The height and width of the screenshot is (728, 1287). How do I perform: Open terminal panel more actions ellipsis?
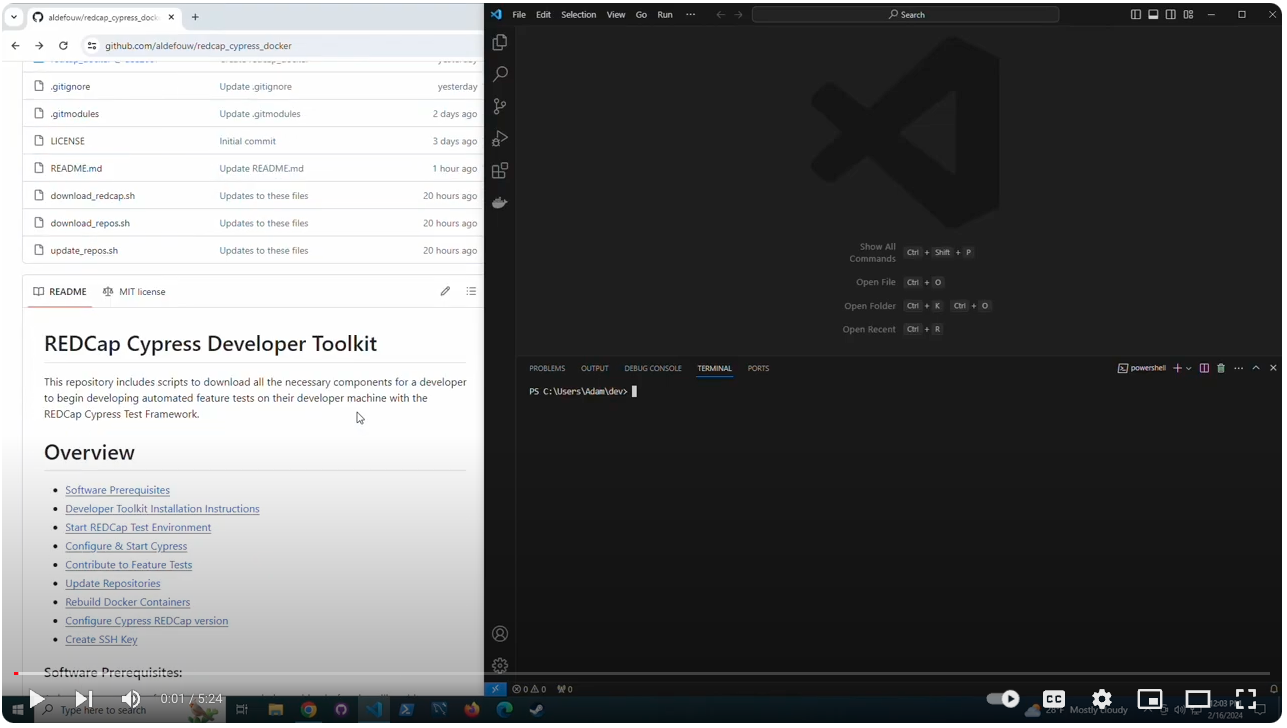(1239, 368)
